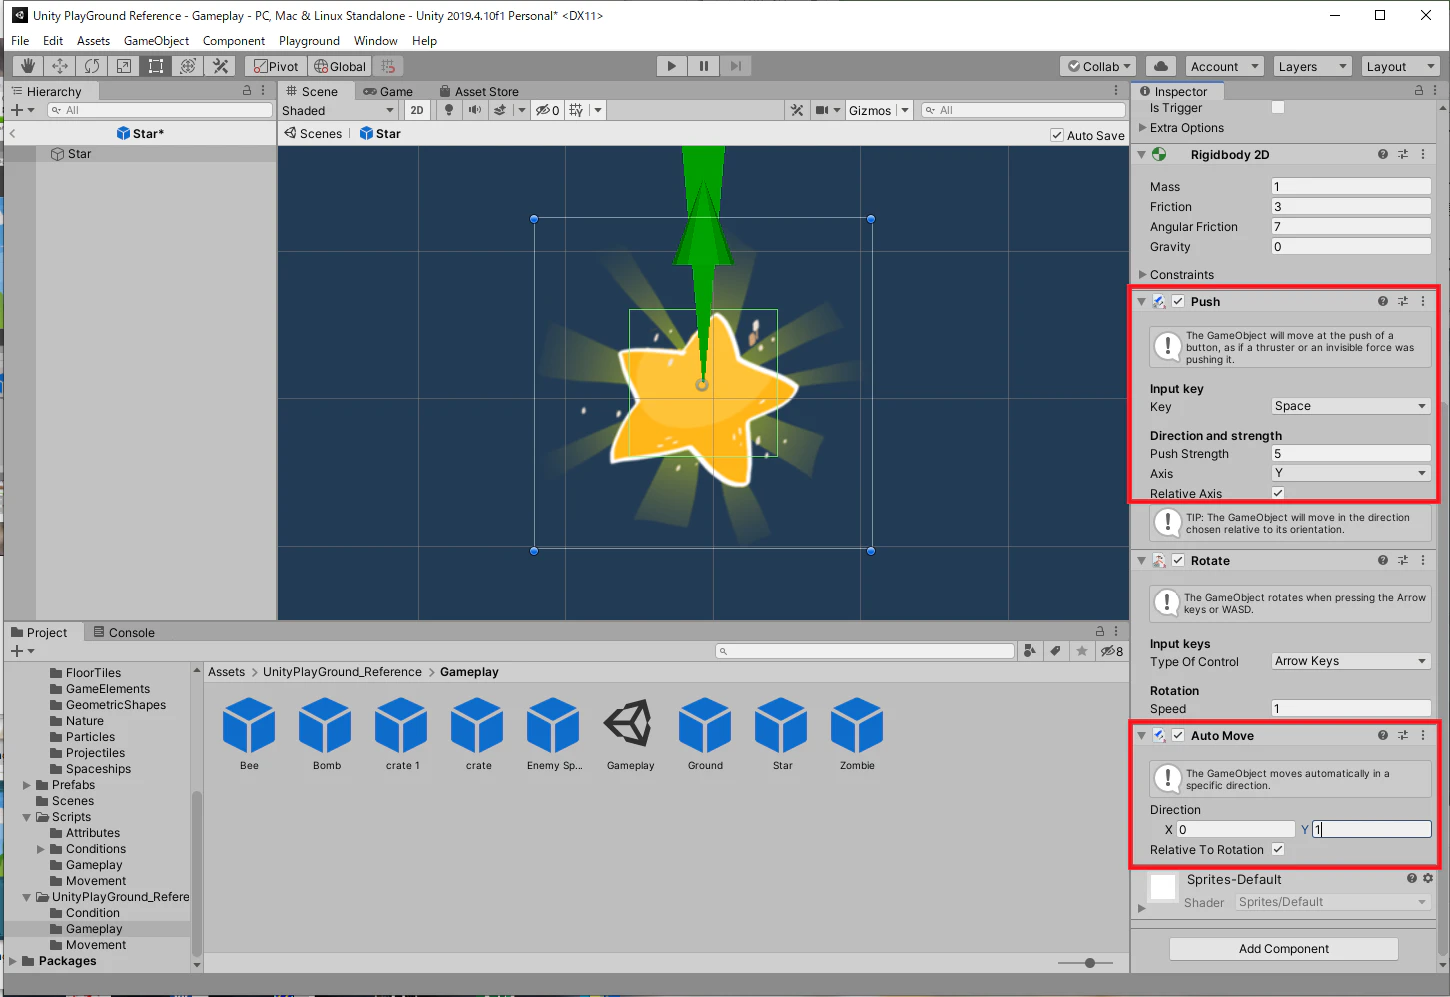Screen dimensions: 1450x997
Task: Open the Layers dropdown
Action: [x=1312, y=66]
